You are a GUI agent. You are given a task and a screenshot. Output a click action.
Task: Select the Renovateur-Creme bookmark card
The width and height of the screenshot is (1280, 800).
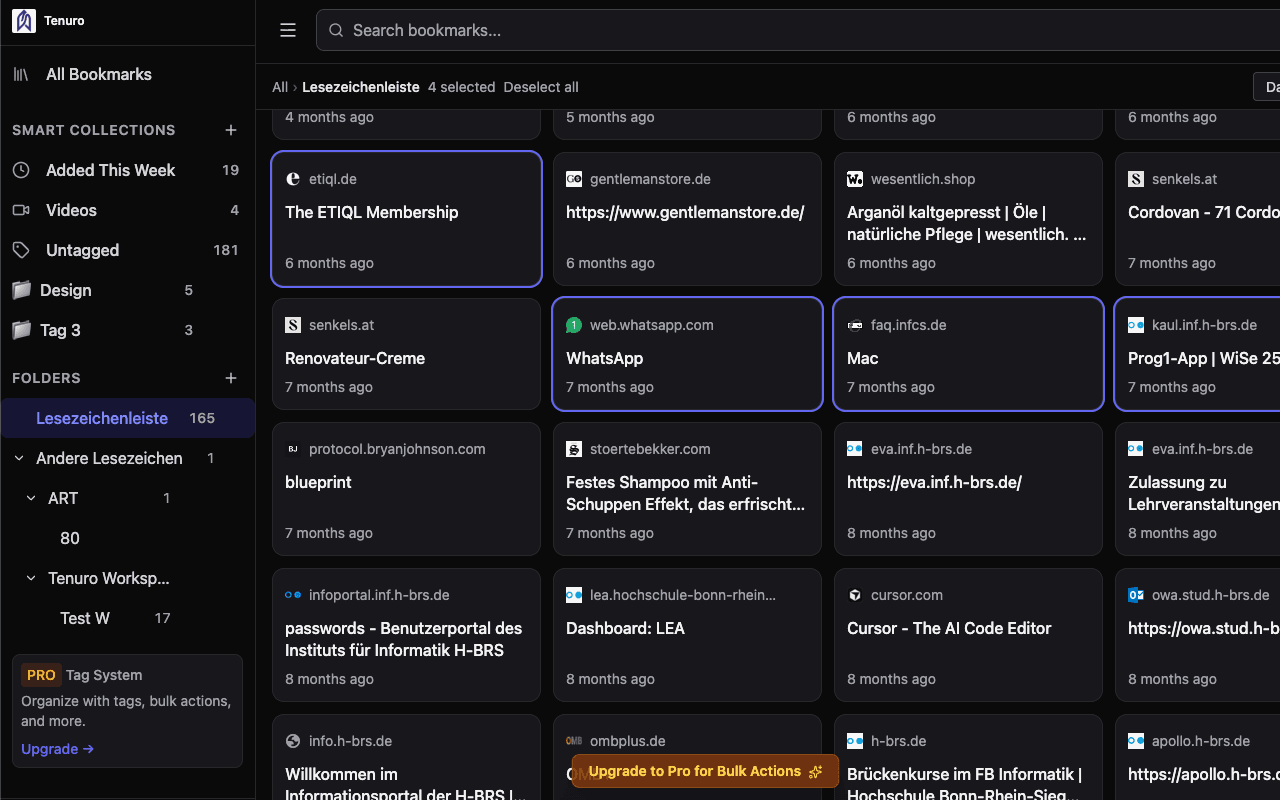coord(406,354)
